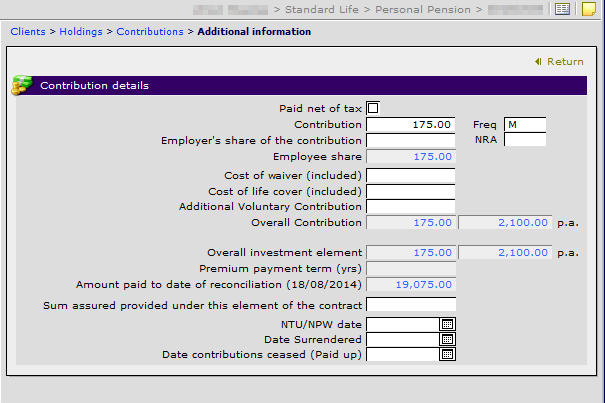Image resolution: width=605 pixels, height=403 pixels.
Task: Click the Cost of waiver field
Action: tap(411, 175)
